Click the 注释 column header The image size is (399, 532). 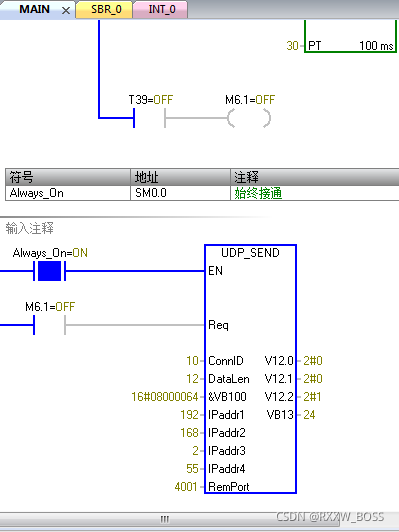pos(315,177)
